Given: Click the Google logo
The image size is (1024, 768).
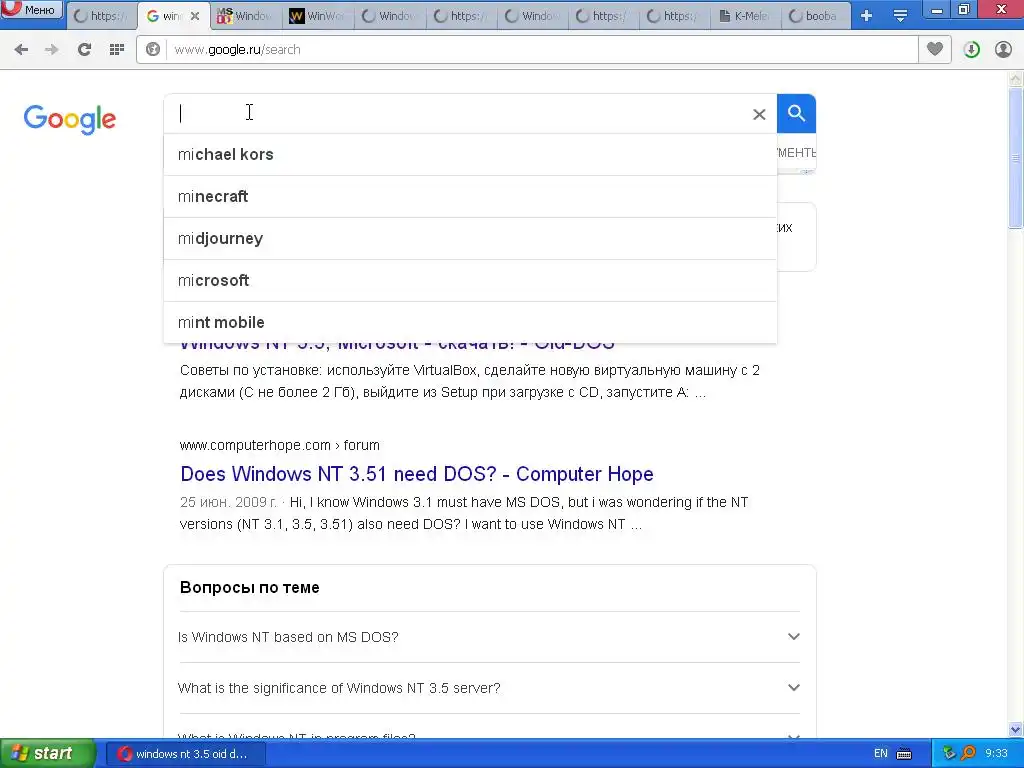Looking at the screenshot, I should (x=70, y=119).
